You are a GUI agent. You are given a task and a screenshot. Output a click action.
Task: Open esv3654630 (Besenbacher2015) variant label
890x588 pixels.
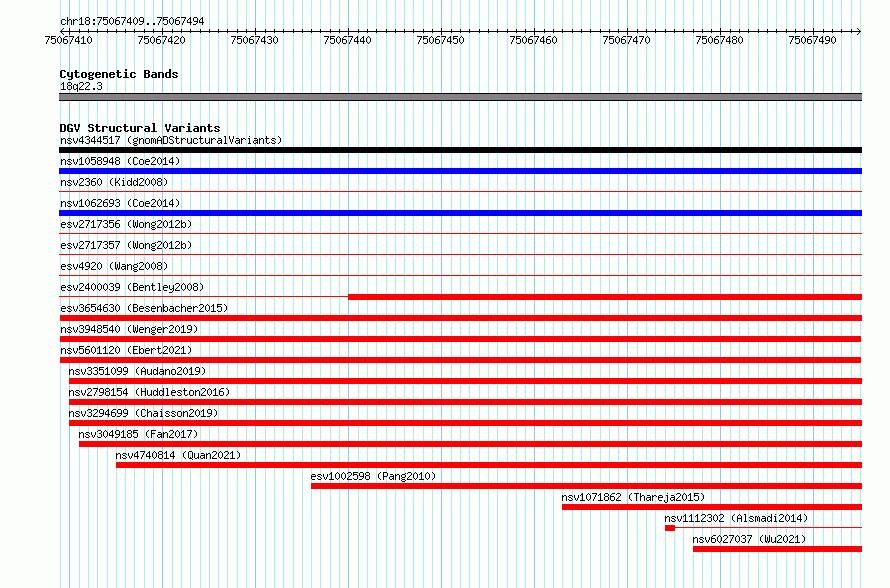click(x=144, y=308)
